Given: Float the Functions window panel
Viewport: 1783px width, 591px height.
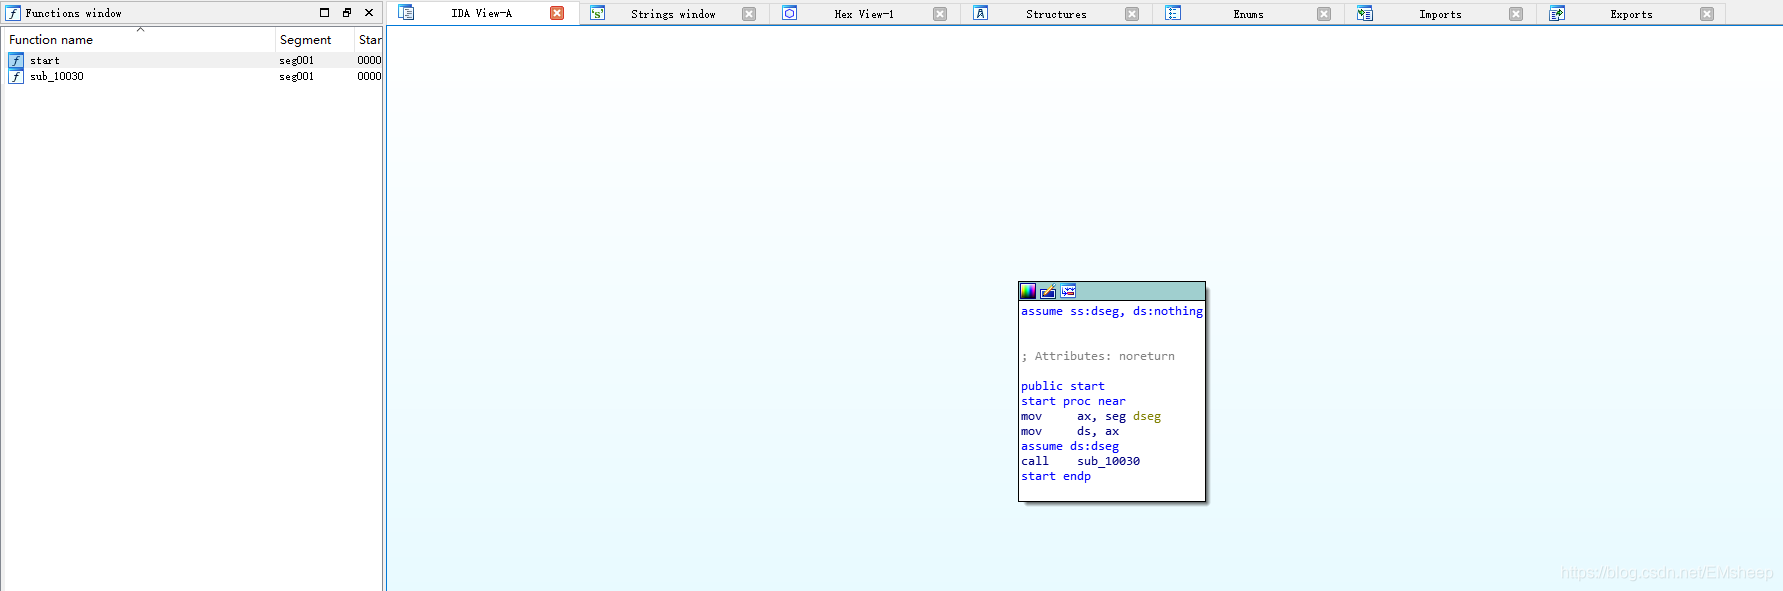Looking at the screenshot, I should pyautogui.click(x=347, y=13).
